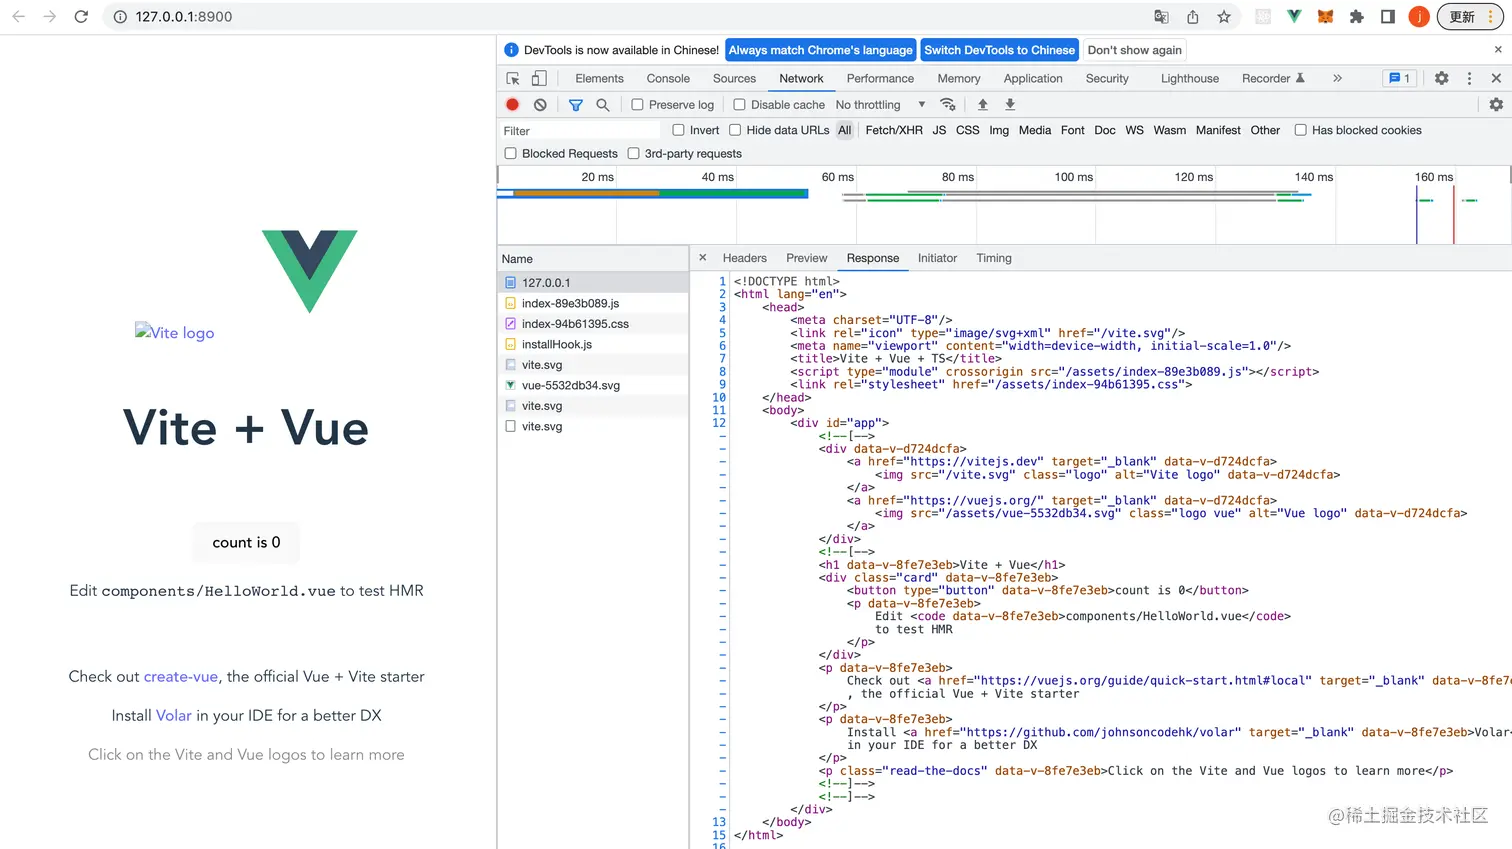1512x849 pixels.
Task: Show the Headers tab of the request
Action: (x=745, y=258)
